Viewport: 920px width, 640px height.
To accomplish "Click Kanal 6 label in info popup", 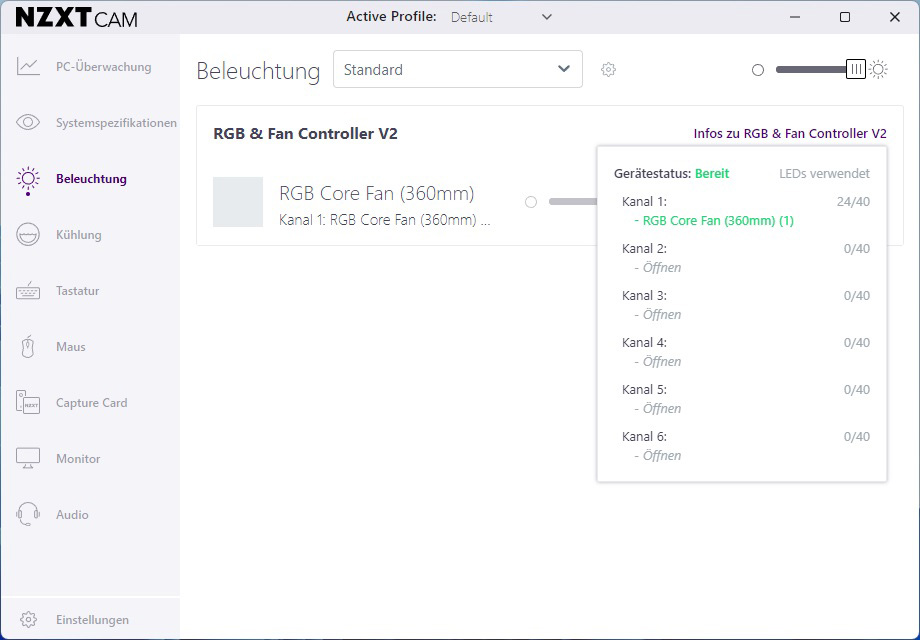I will click(x=644, y=436).
